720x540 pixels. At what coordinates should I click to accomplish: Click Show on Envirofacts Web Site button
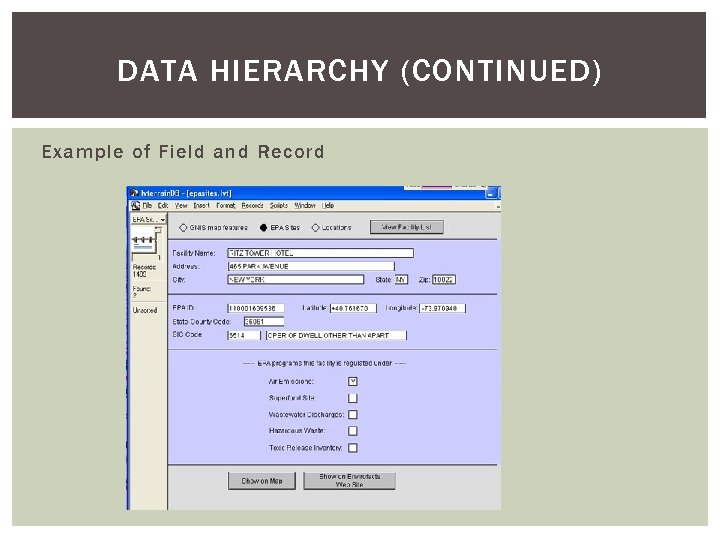coord(349,481)
